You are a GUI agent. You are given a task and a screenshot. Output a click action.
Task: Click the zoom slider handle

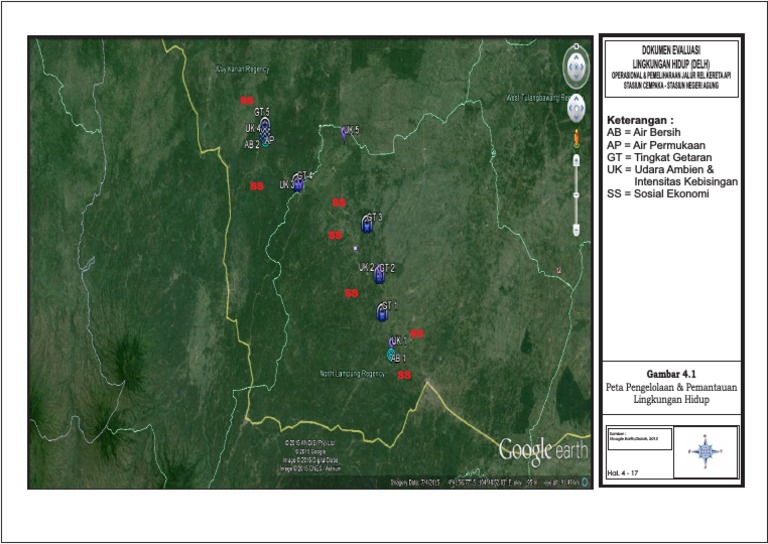[576, 195]
